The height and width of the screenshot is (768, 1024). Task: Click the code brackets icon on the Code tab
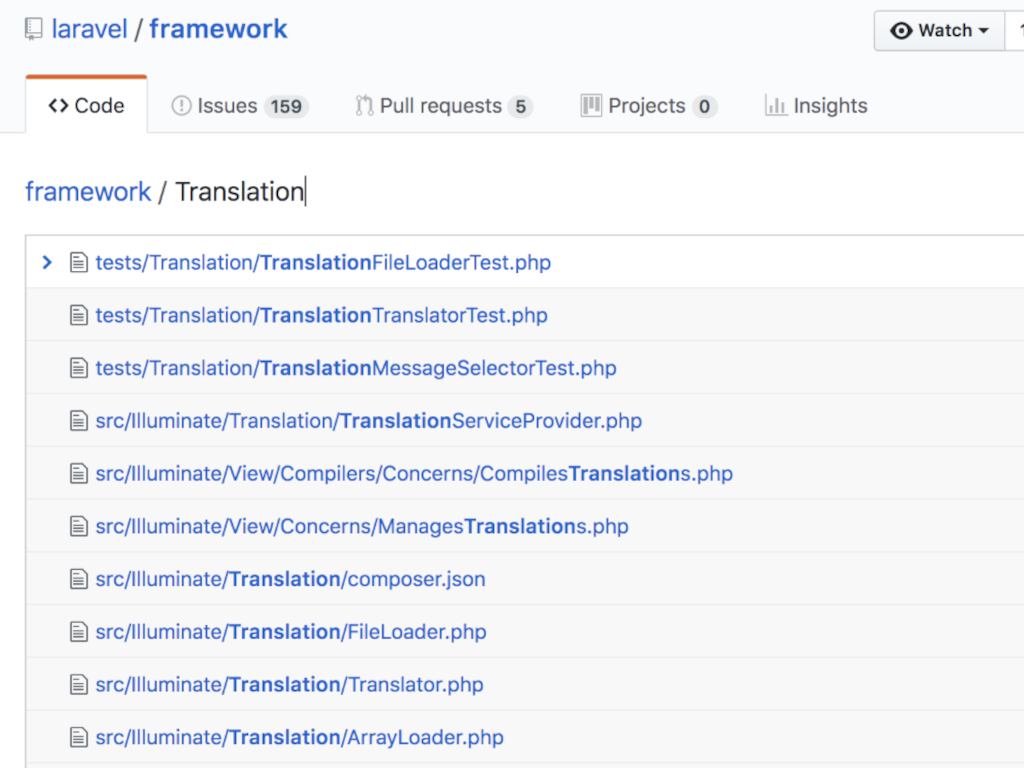pos(58,106)
